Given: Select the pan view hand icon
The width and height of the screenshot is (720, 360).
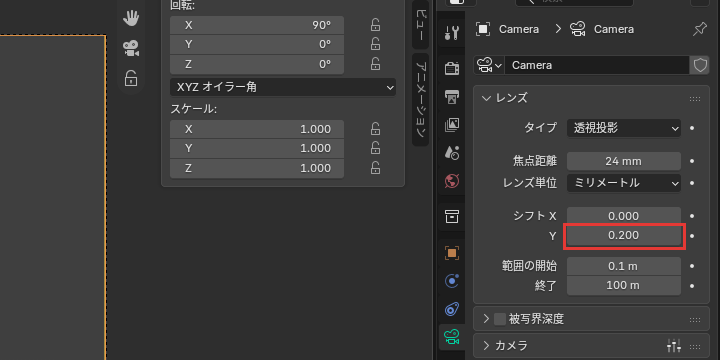Looking at the screenshot, I should point(131,18).
